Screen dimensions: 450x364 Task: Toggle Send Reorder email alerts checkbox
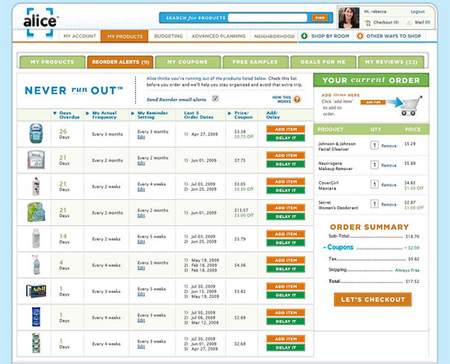click(x=215, y=98)
